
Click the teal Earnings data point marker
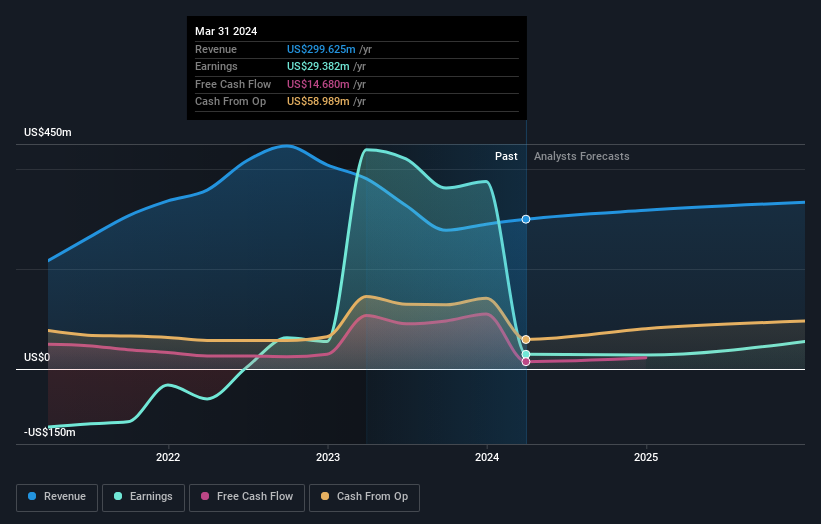[526, 354]
